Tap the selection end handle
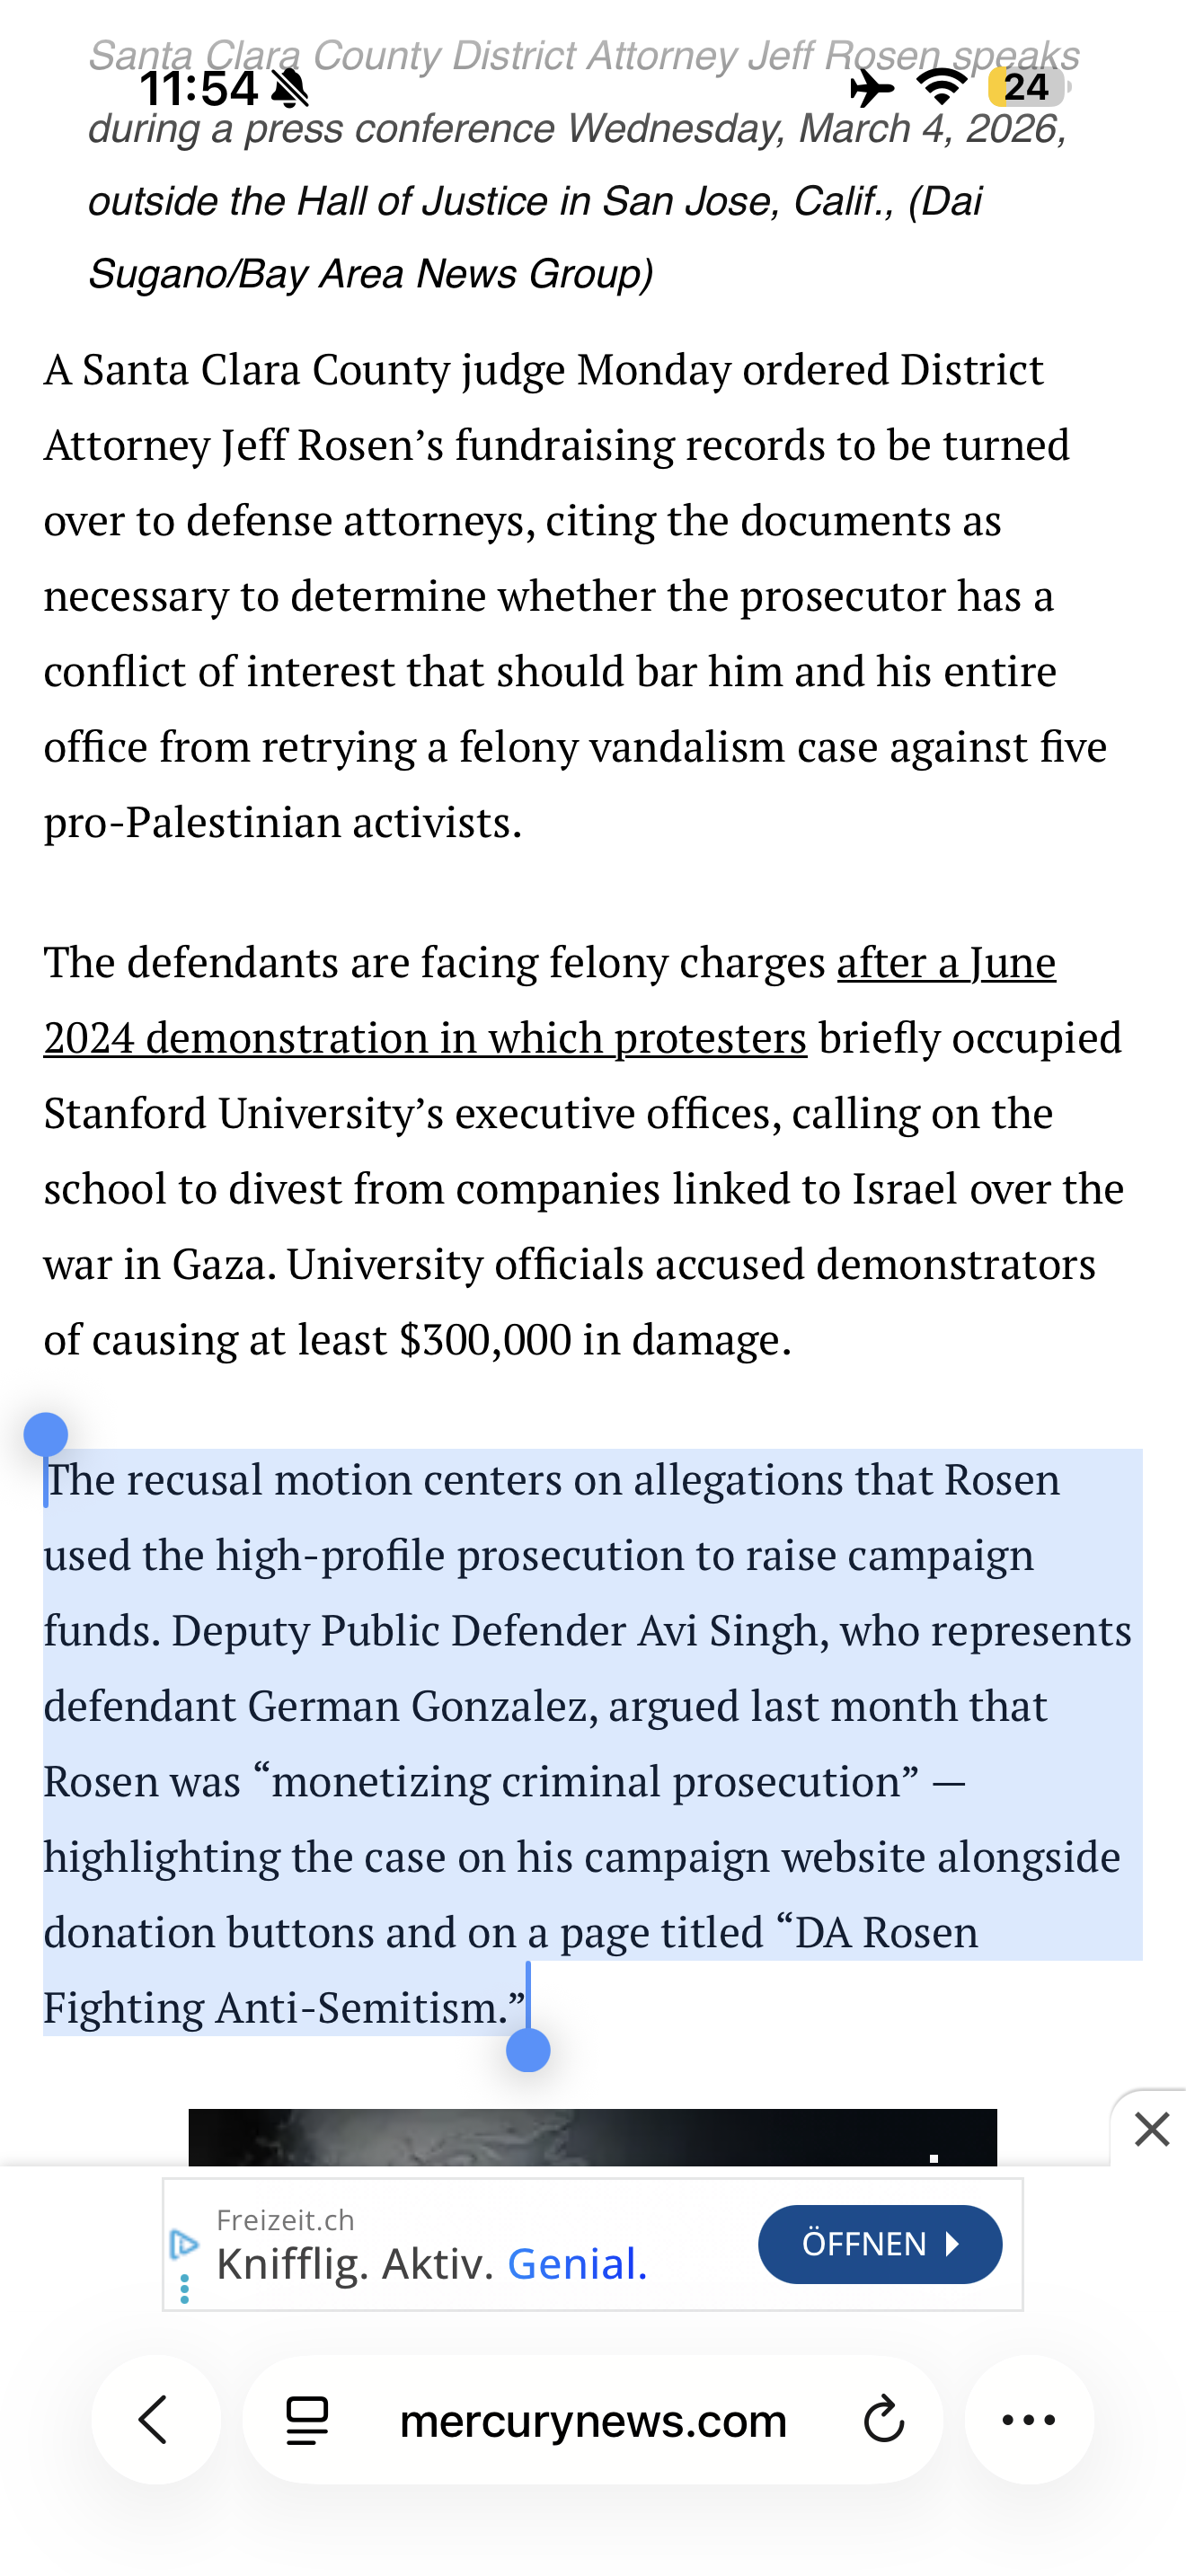 [x=528, y=2049]
